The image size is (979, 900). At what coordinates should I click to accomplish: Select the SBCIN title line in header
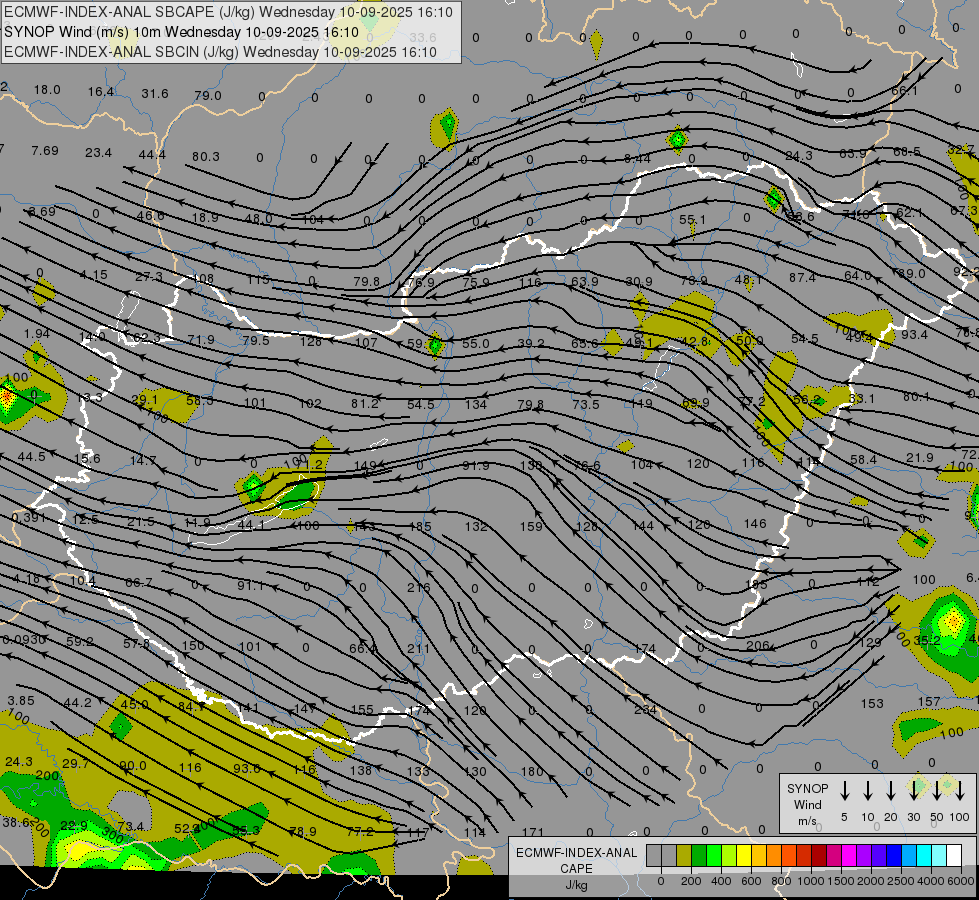click(220, 52)
